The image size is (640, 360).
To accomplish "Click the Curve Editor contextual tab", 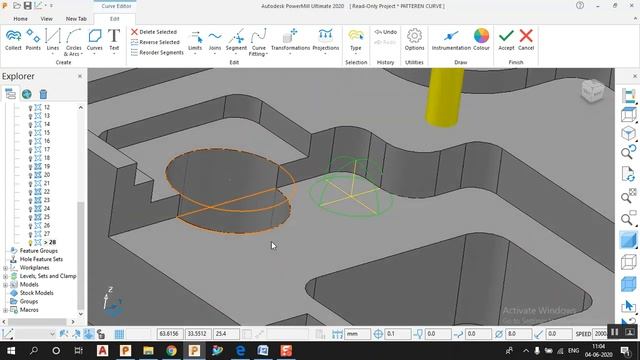I will coord(116,6).
